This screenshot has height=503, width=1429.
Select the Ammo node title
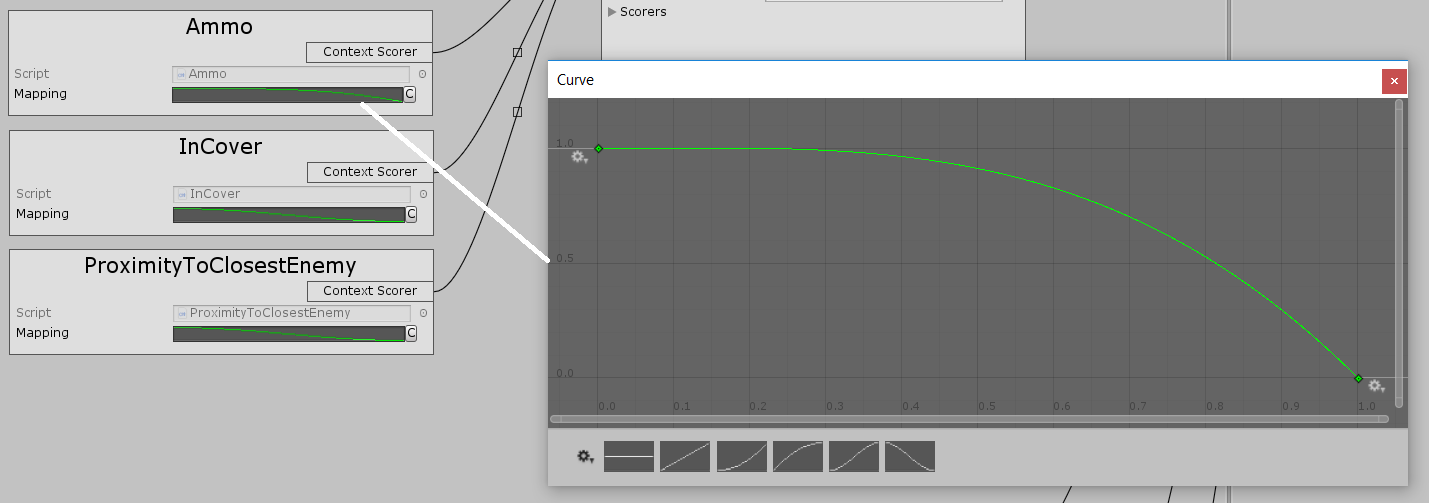[x=220, y=27]
